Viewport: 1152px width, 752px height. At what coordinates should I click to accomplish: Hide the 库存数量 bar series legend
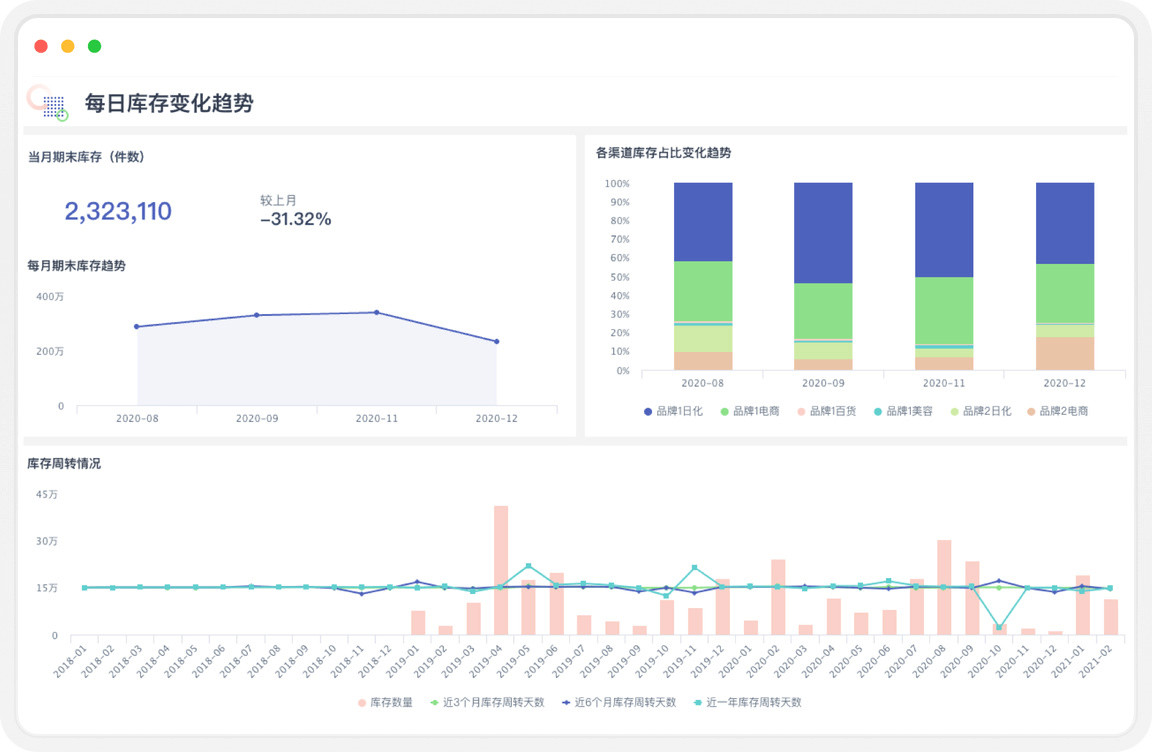(x=385, y=702)
